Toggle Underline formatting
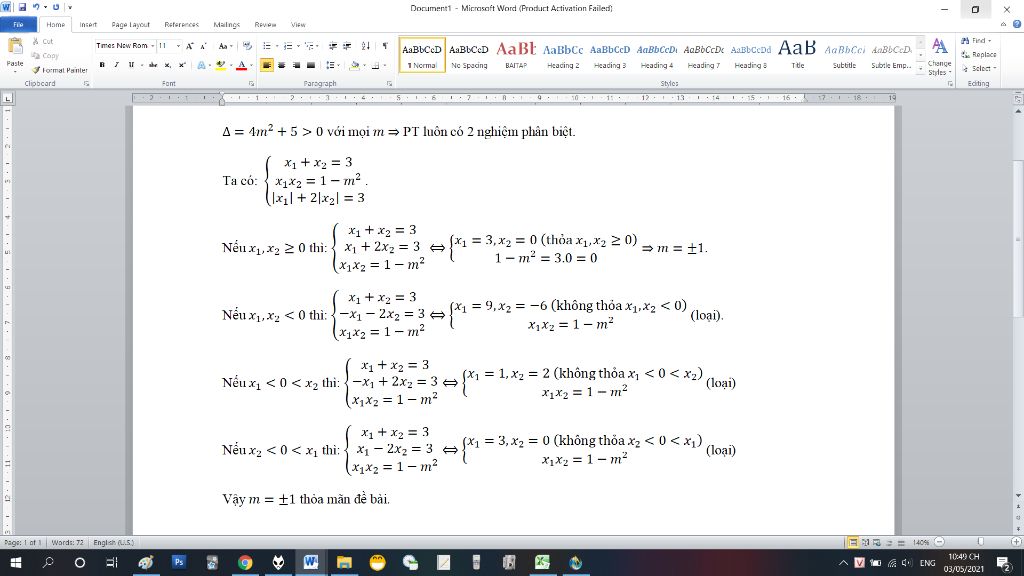Image resolution: width=1024 pixels, height=576 pixels. coord(131,65)
